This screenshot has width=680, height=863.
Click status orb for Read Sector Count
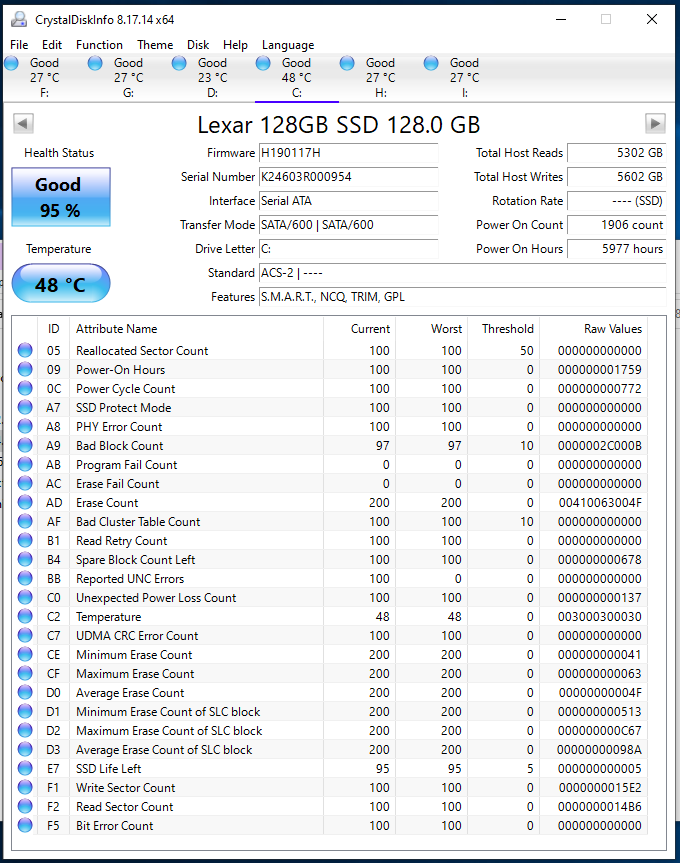pos(25,806)
